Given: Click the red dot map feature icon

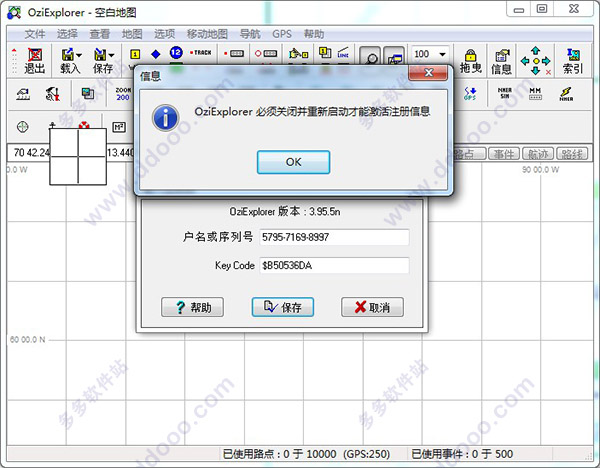Looking at the screenshot, I should click(x=234, y=54).
